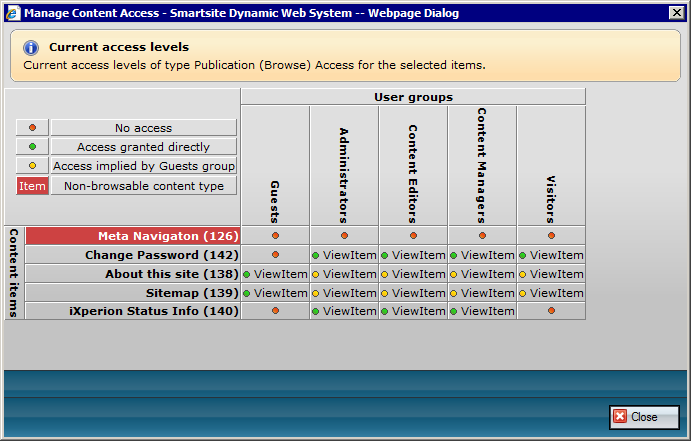Image resolution: width=691 pixels, height=441 pixels.
Task: Click Change Password ViewItem cell for Content Managers
Action: tap(482, 255)
